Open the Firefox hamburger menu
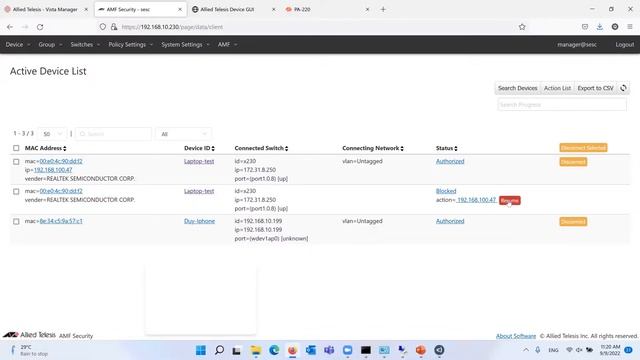 [630, 27]
